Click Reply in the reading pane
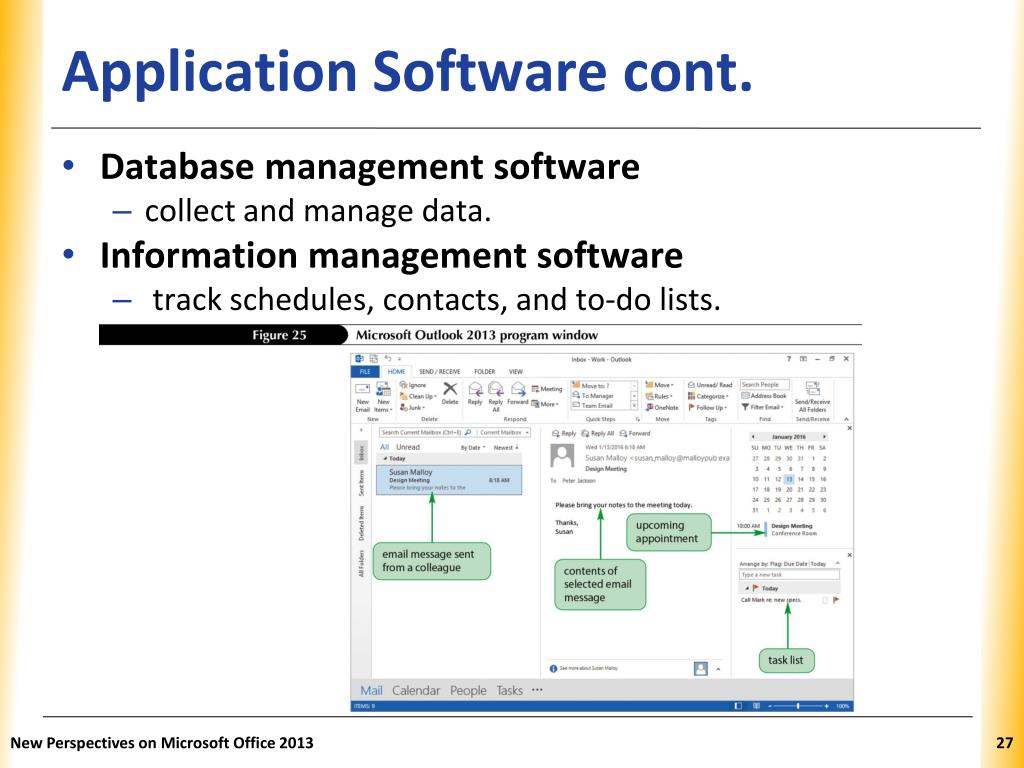The width and height of the screenshot is (1024, 768). pos(564,433)
